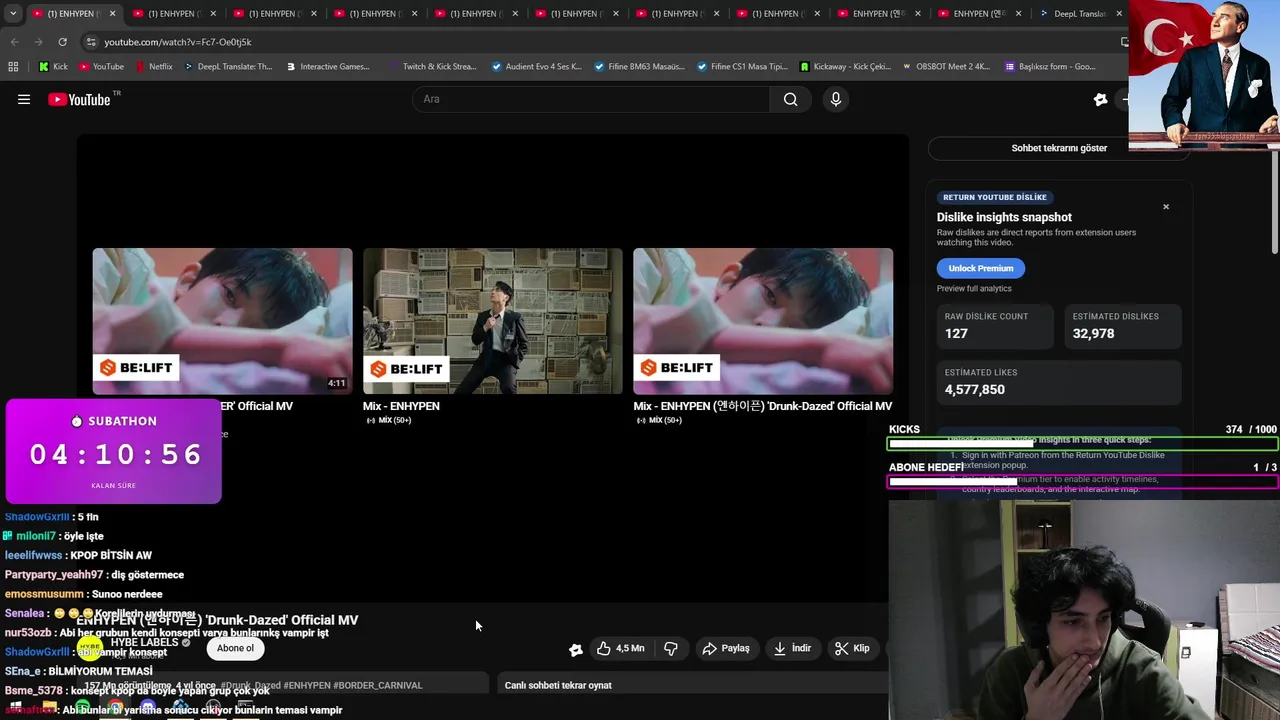Open the #BORDER_CARNIVAL hashtag link
The height and width of the screenshot is (720, 1280).
pos(378,686)
